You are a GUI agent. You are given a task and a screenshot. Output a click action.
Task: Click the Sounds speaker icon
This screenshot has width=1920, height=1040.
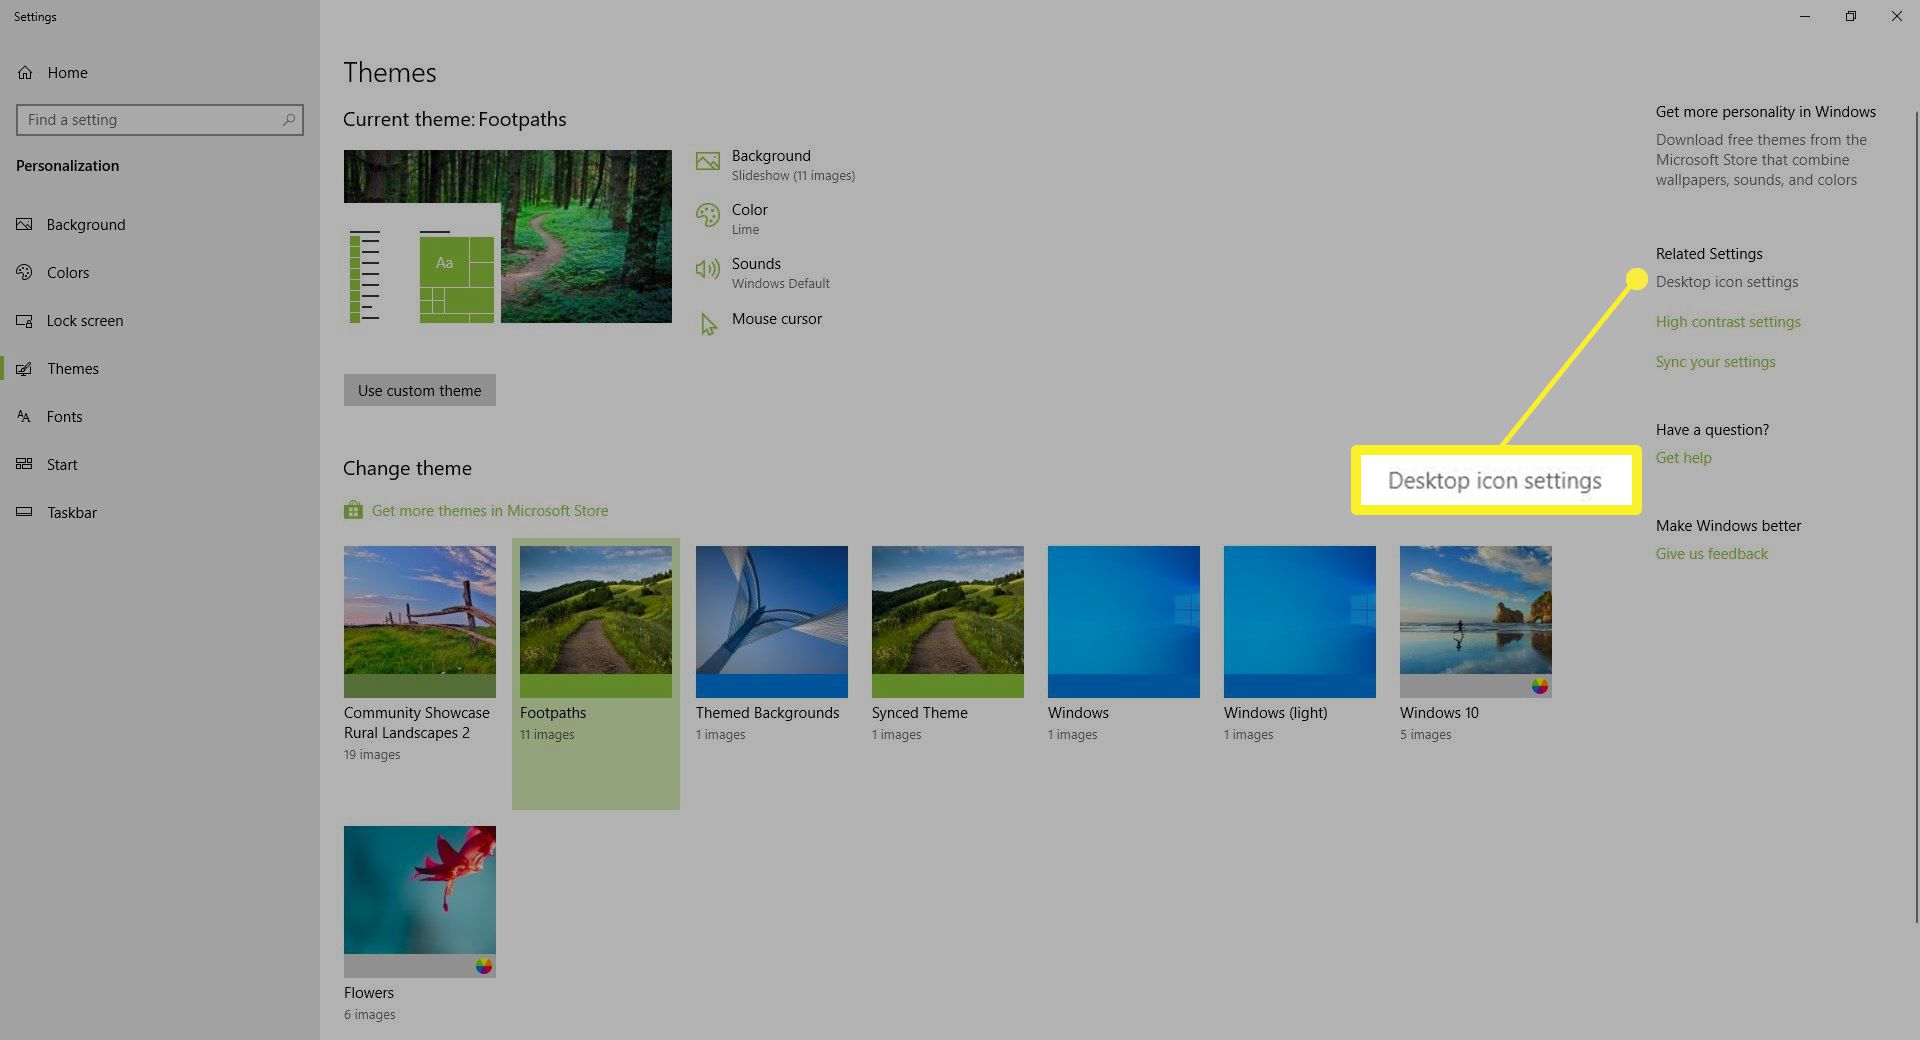[x=708, y=269]
